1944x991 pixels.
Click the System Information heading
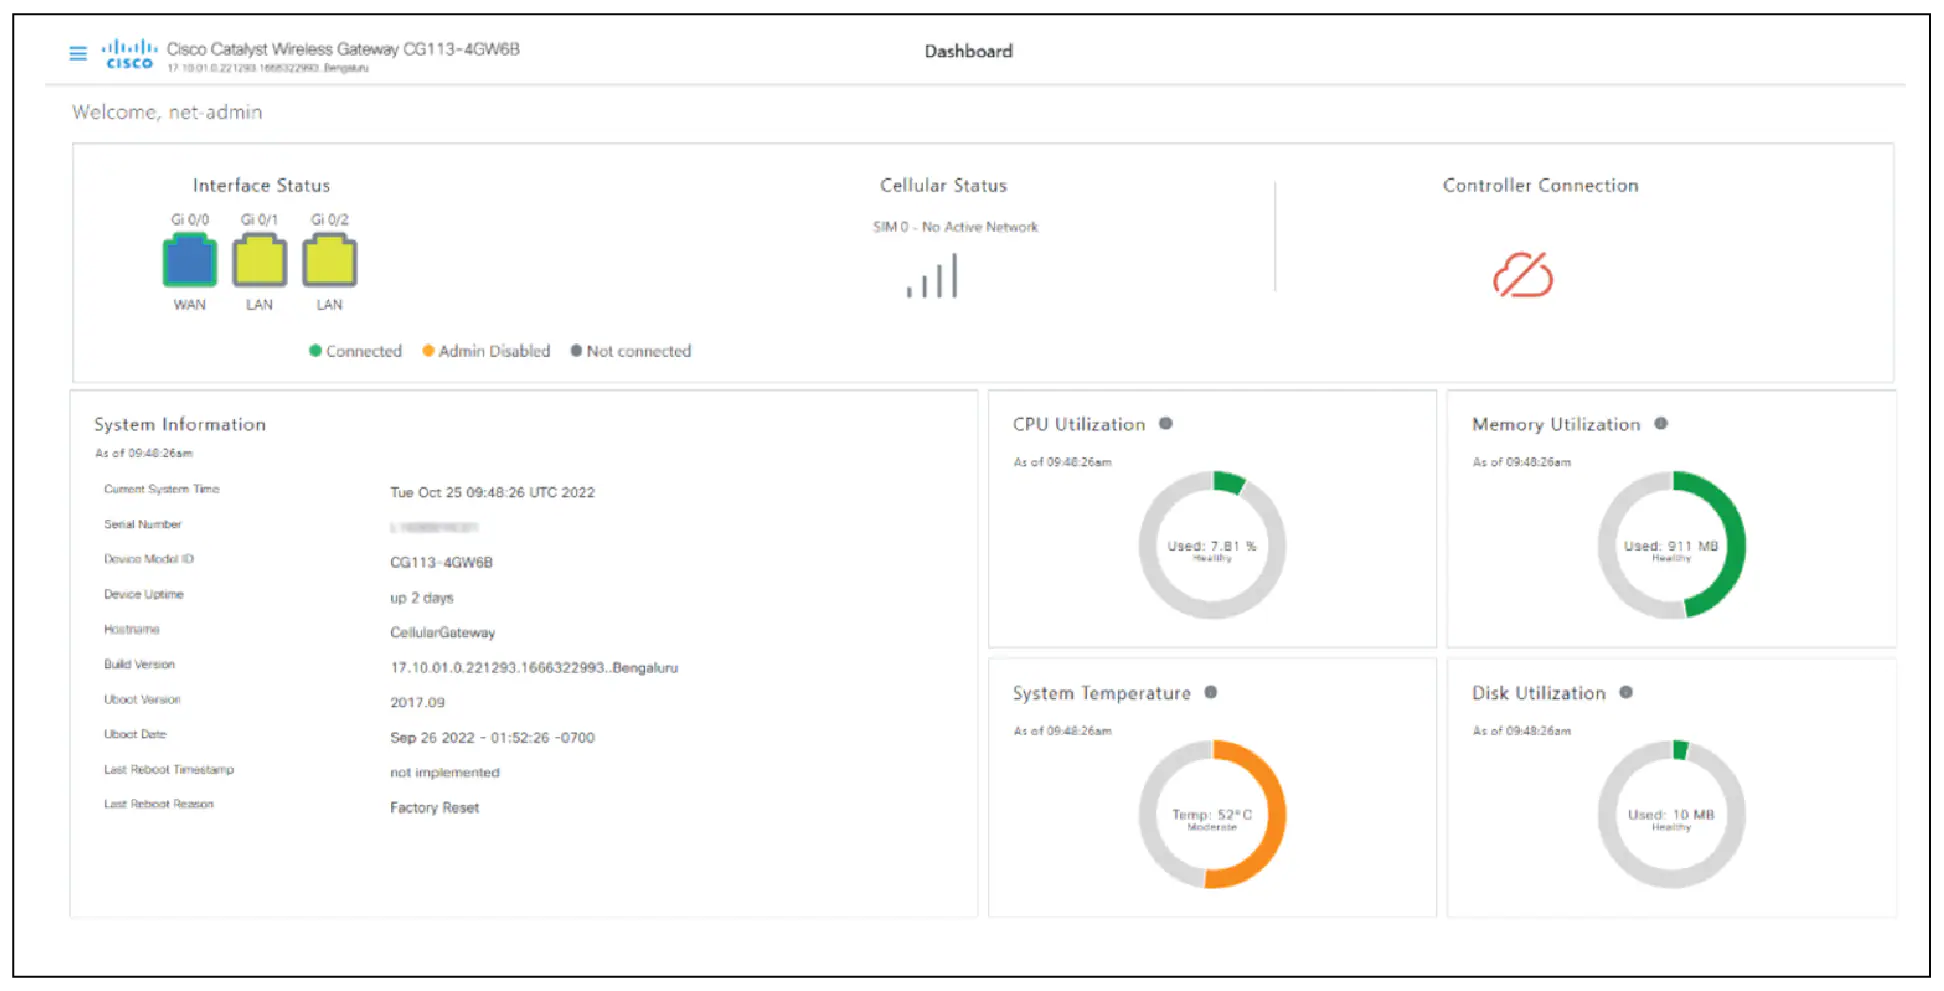pos(180,424)
